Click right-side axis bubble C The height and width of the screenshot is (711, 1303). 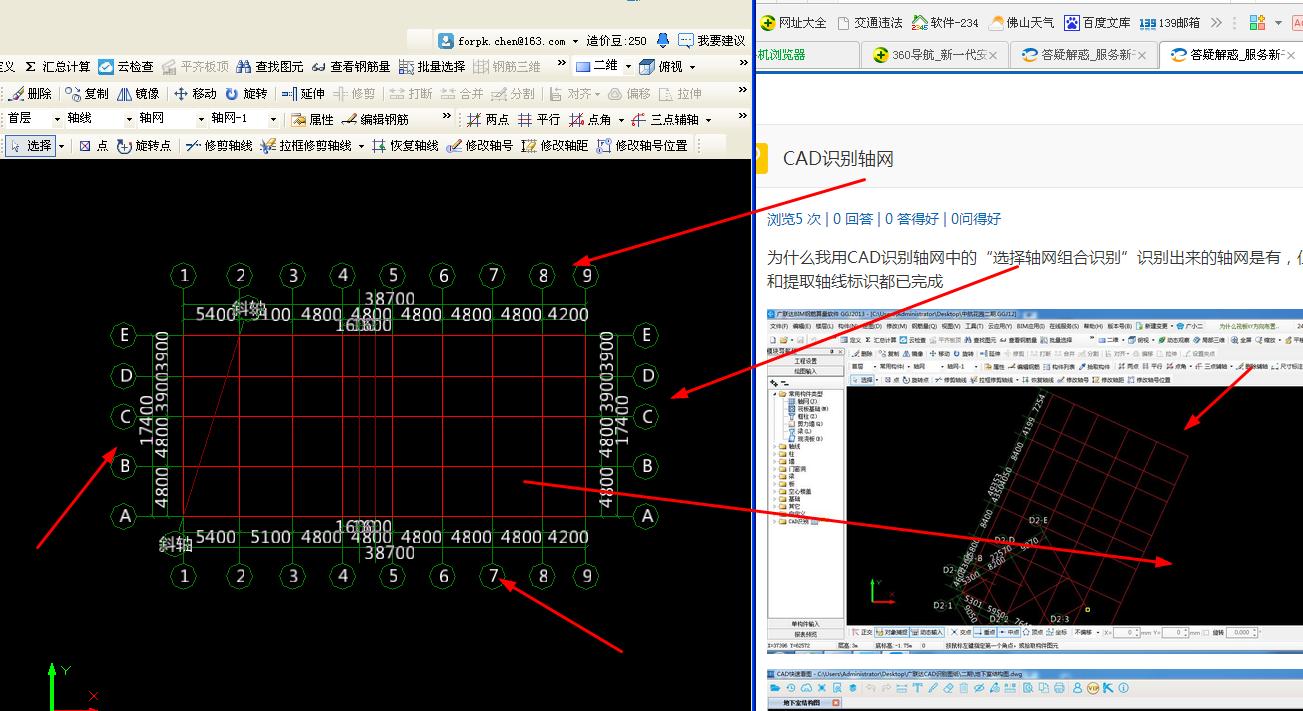648,416
